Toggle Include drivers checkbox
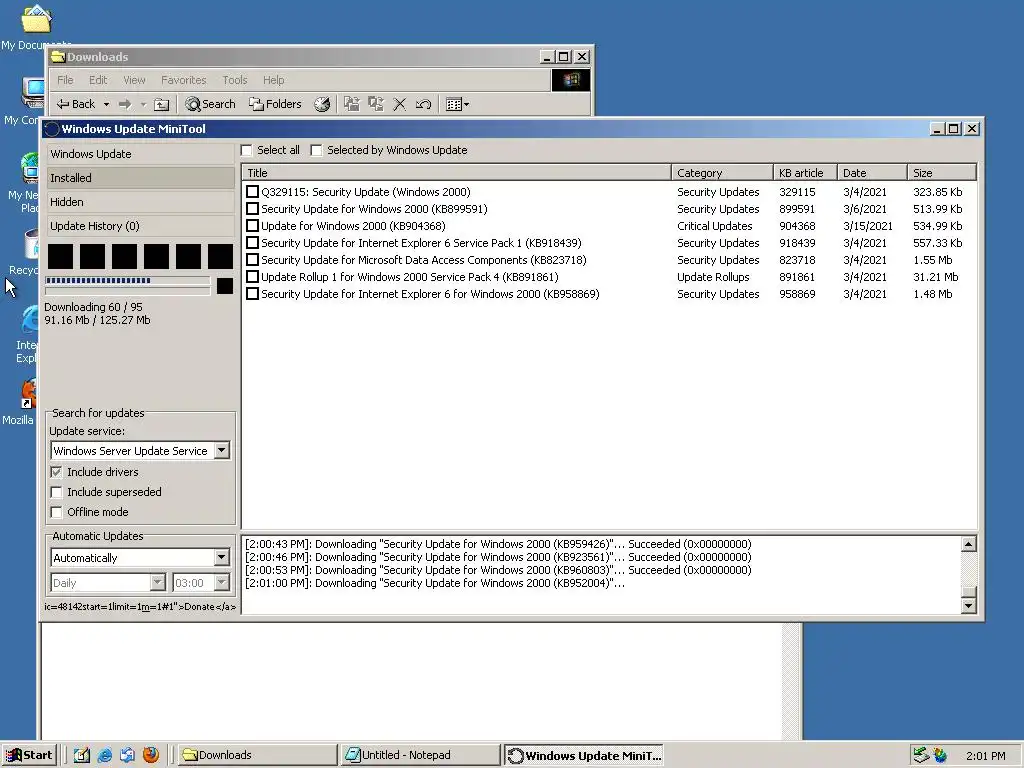The image size is (1024, 768). [x=57, y=472]
